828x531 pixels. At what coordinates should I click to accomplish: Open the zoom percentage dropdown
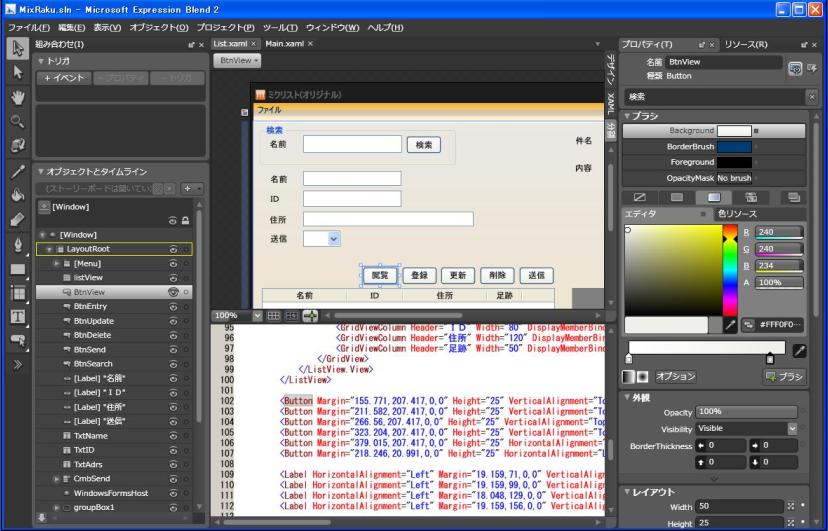coord(257,316)
